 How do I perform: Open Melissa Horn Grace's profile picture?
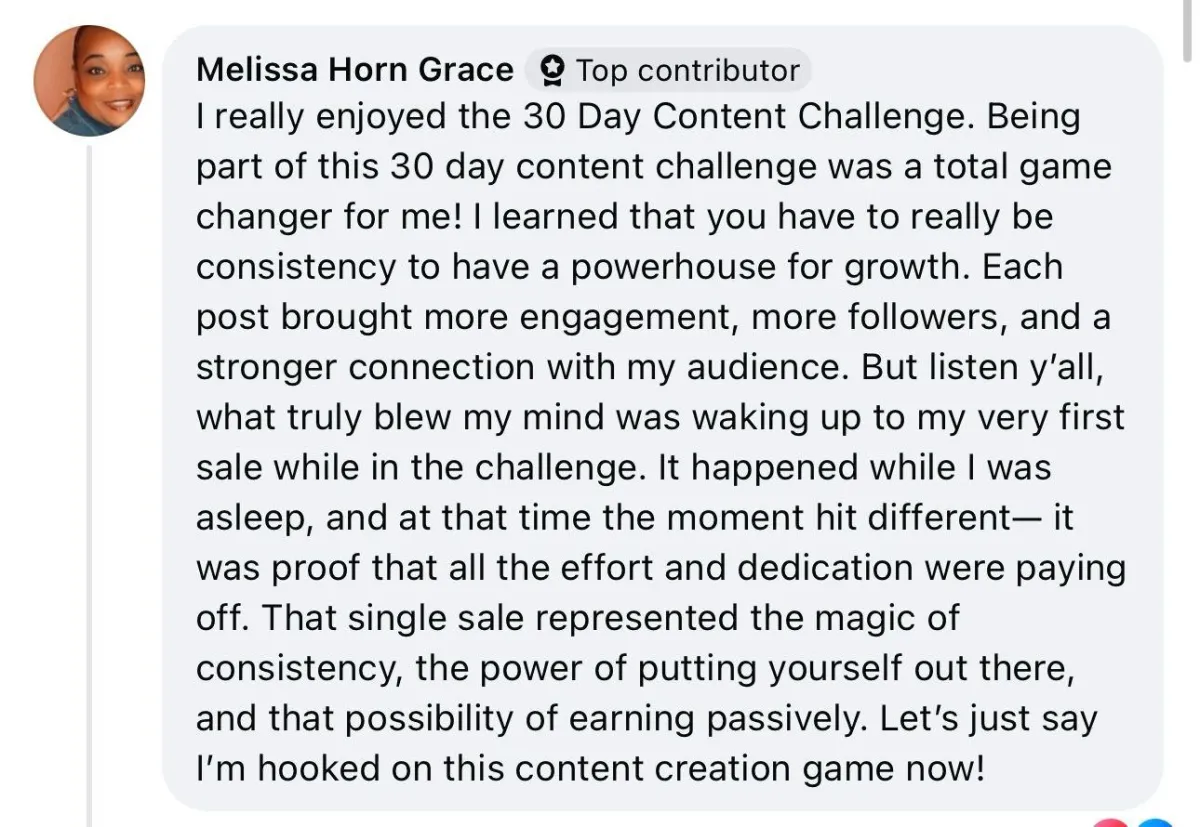click(88, 81)
